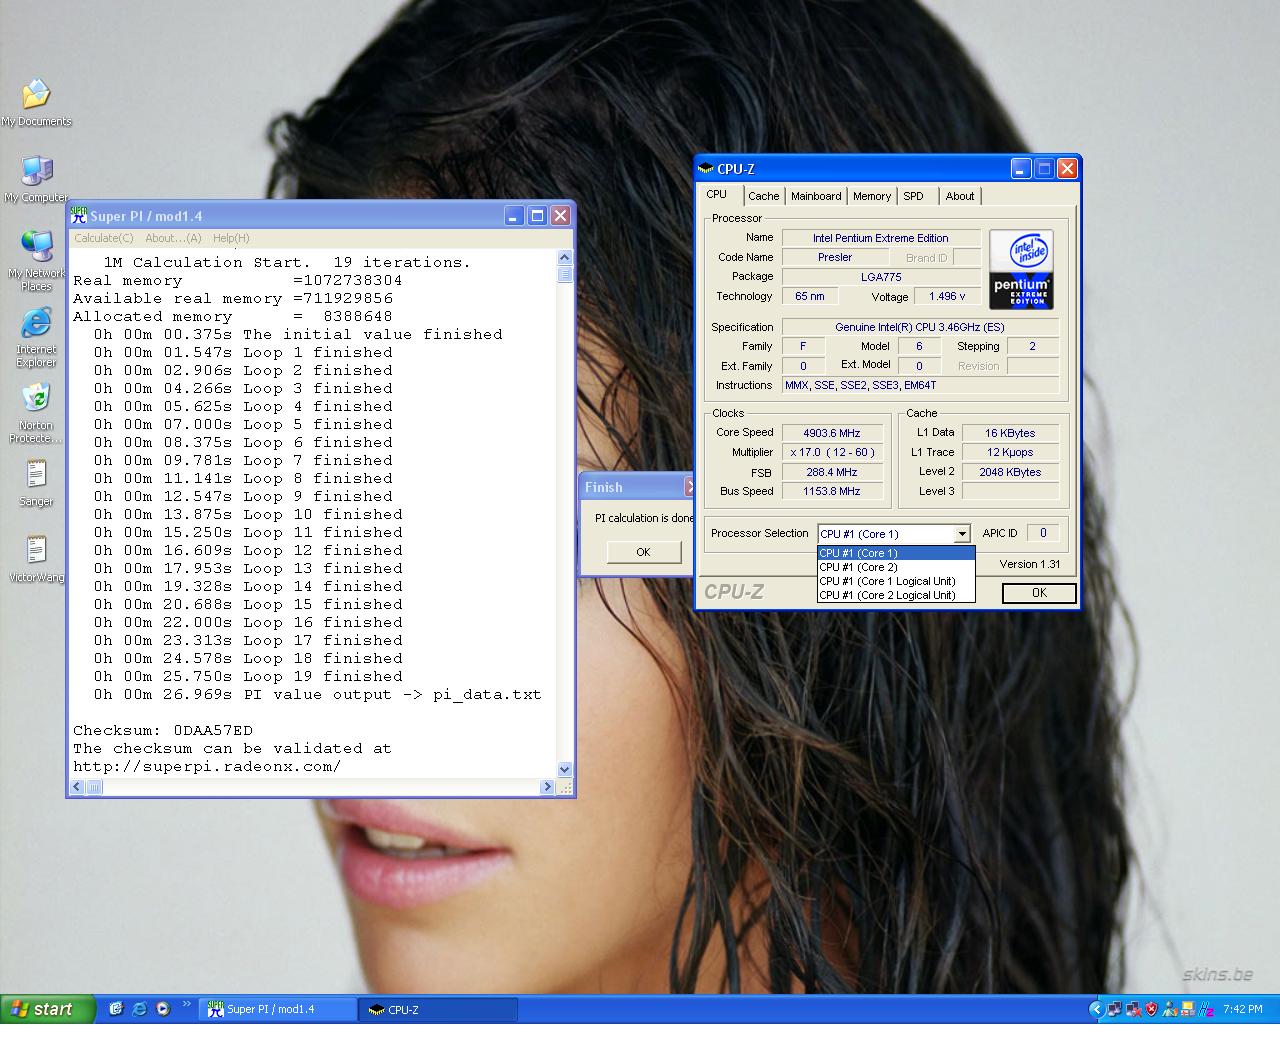
Task: Switch to the Mainboard tab in CPU-Z
Action: point(816,196)
